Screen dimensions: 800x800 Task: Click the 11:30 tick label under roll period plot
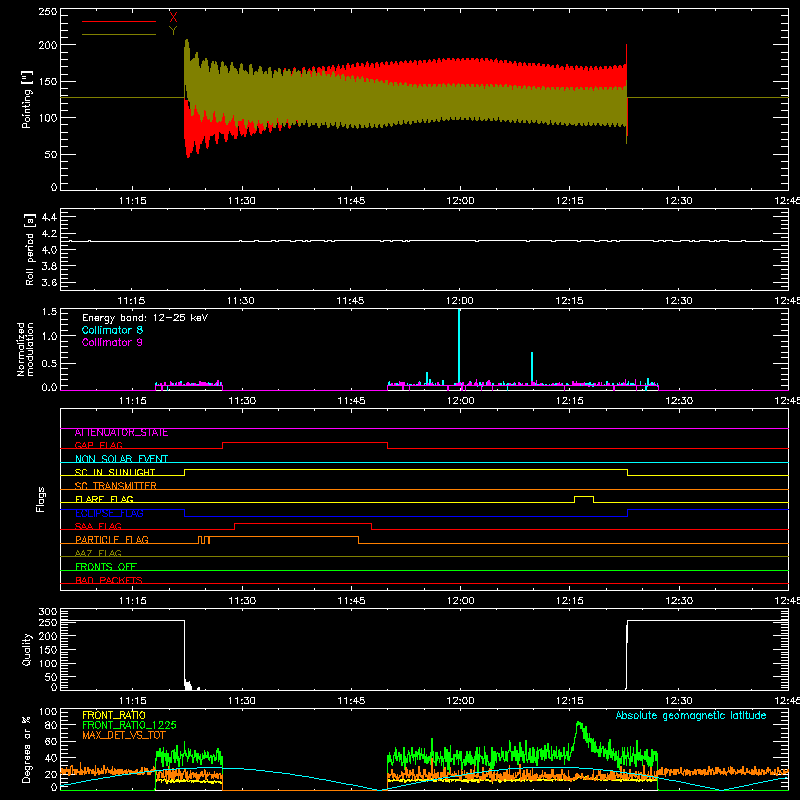click(241, 301)
